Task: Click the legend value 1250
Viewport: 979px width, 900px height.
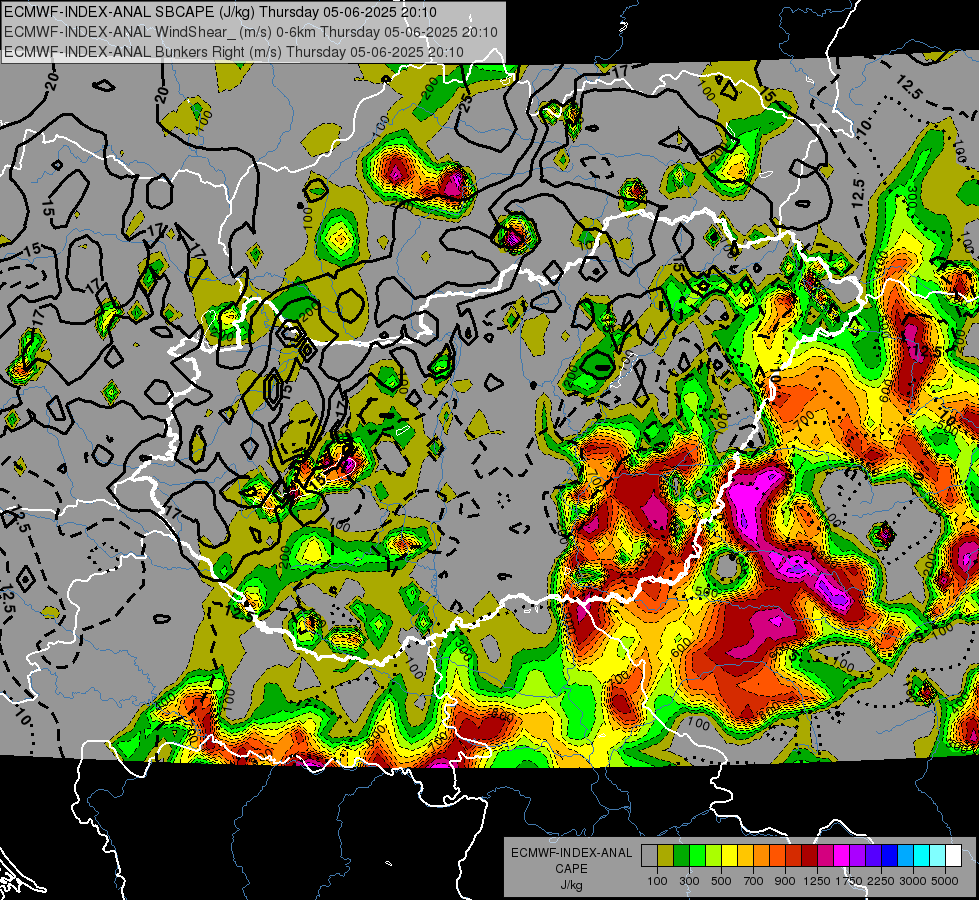Action: (x=817, y=881)
